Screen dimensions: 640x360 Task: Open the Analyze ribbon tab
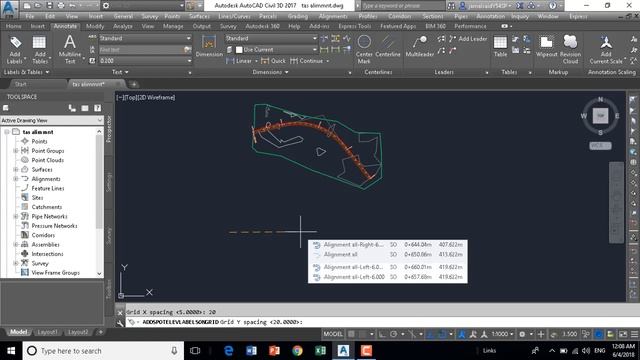(122, 26)
